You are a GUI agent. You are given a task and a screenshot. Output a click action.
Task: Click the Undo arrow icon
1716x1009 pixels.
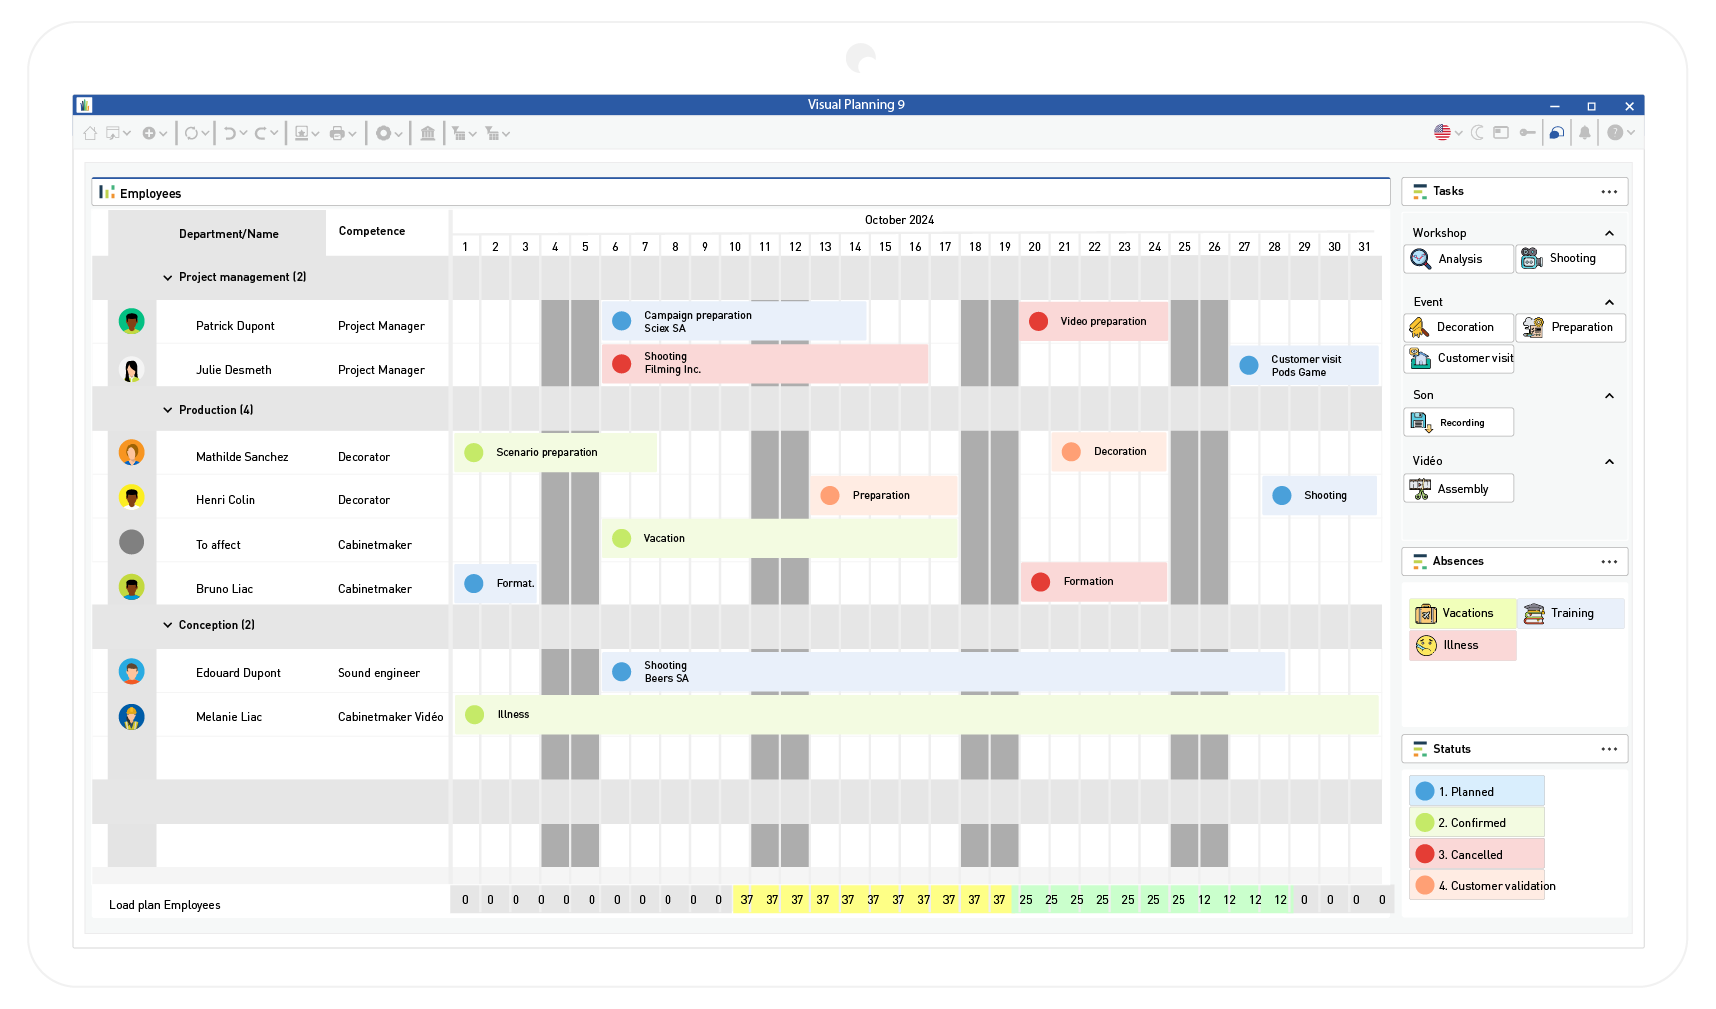pyautogui.click(x=230, y=133)
